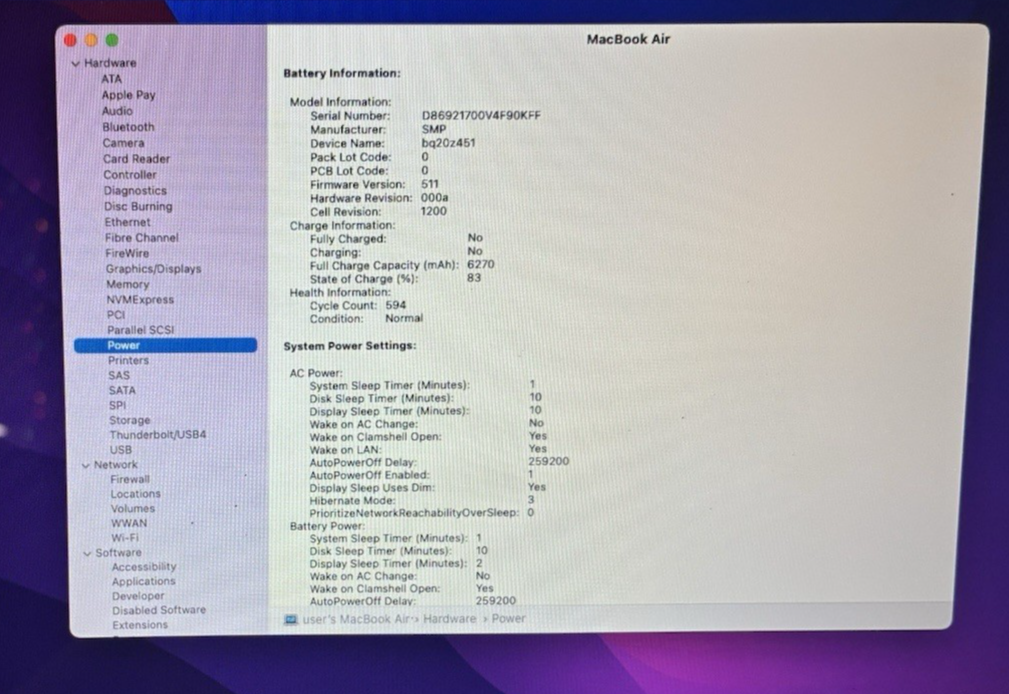Select the highlighted Power item
1009x694 pixels.
coord(124,345)
